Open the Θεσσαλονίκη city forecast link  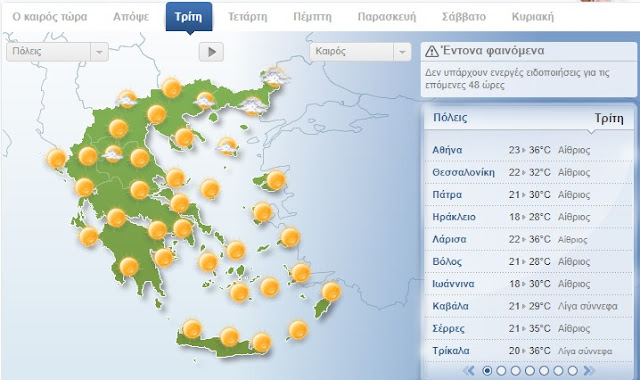click(463, 172)
